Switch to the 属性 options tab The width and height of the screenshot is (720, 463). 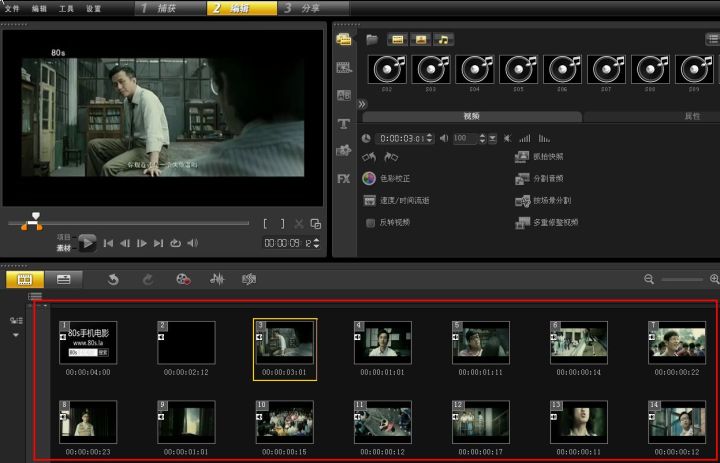pyautogui.click(x=692, y=117)
